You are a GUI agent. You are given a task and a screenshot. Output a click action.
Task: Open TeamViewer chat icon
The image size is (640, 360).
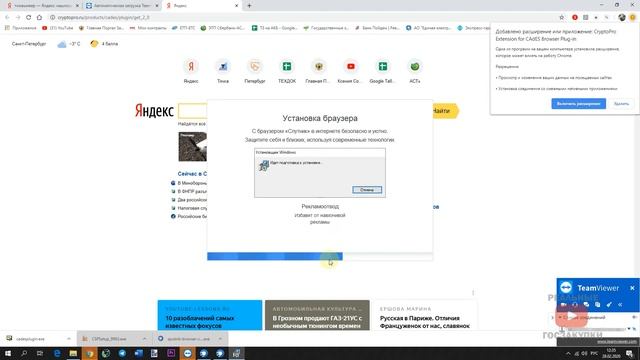(586, 304)
